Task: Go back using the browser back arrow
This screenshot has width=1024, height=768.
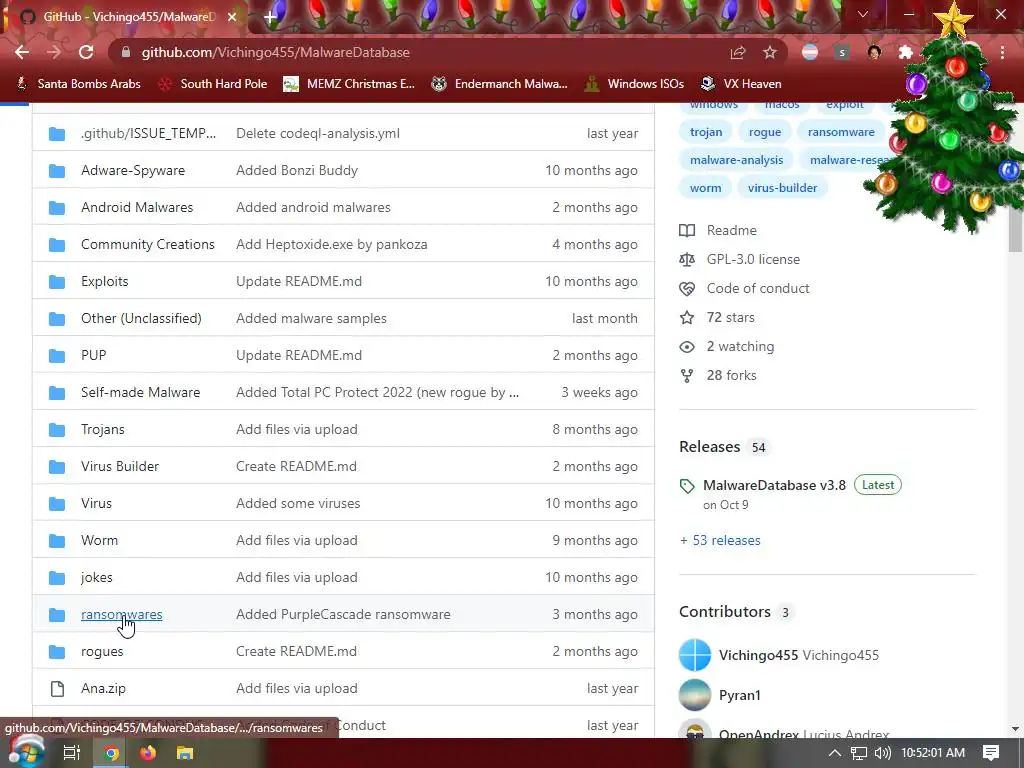Action: pos(22,52)
